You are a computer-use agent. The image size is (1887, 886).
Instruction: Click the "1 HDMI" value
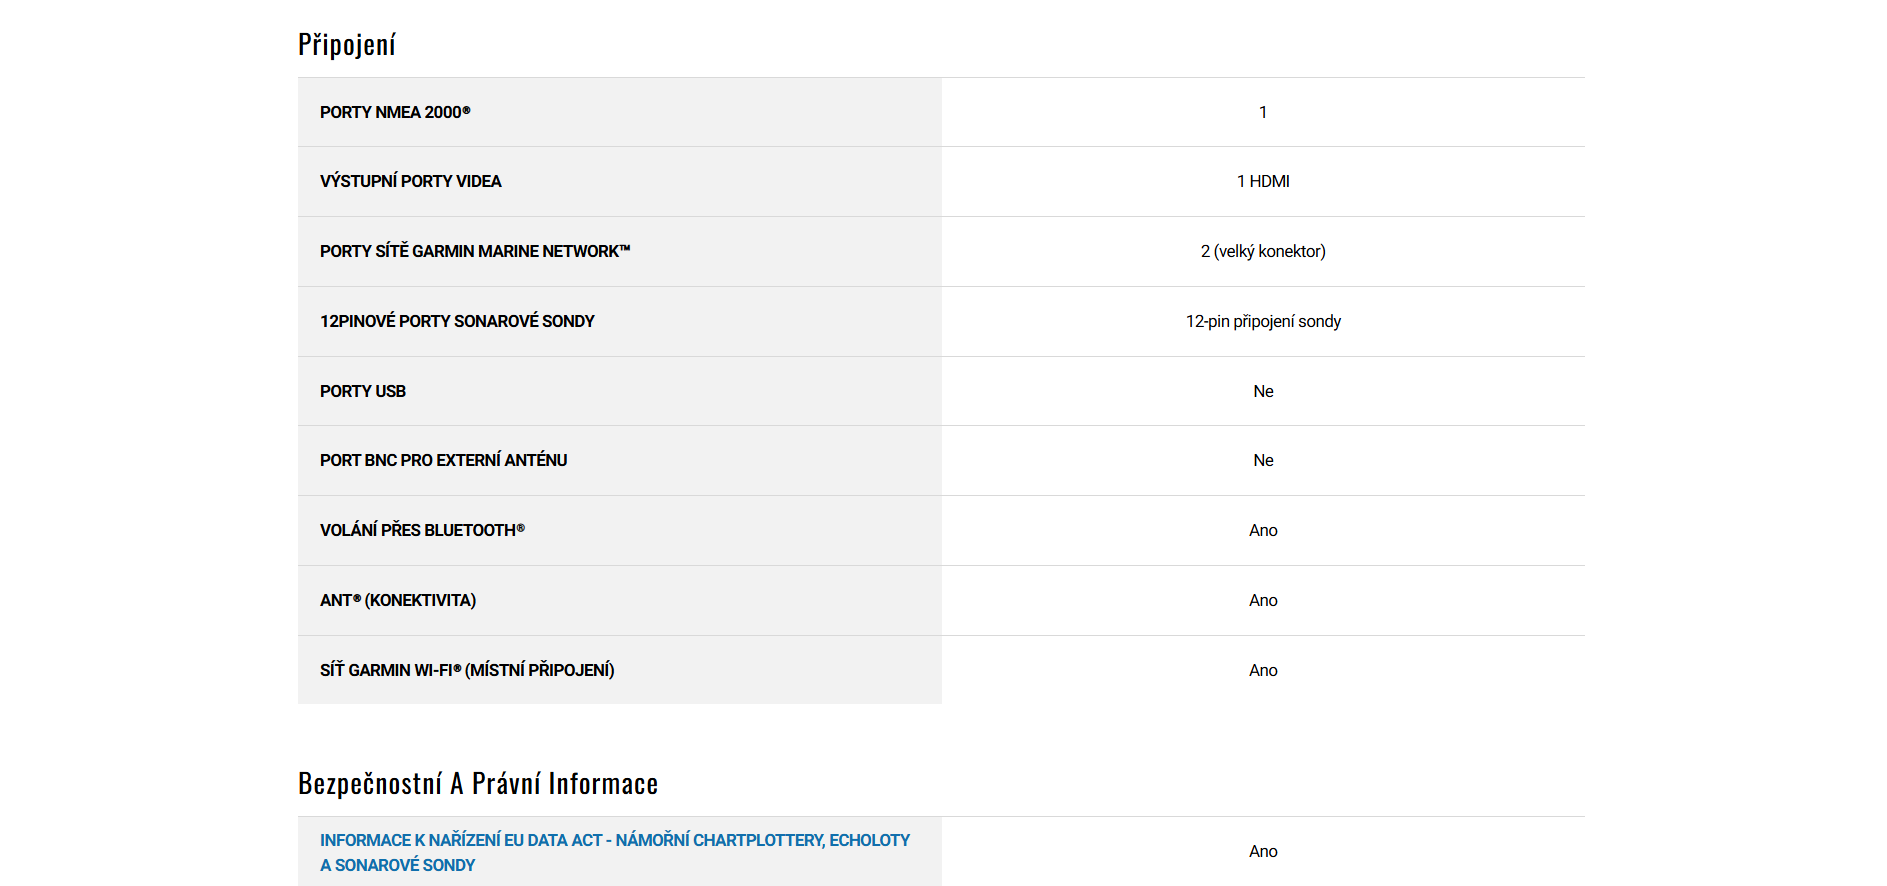(1263, 181)
